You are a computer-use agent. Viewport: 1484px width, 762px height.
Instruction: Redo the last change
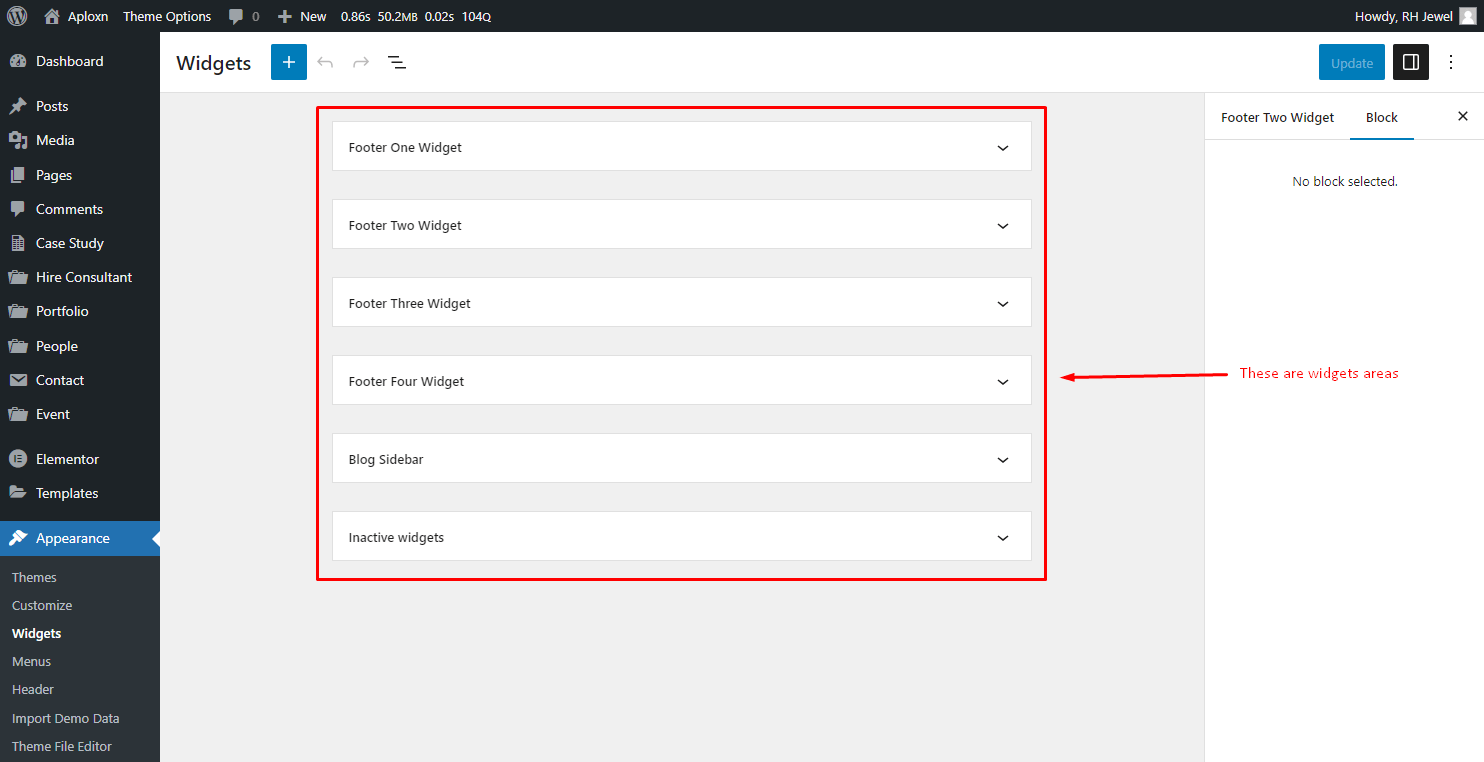361,62
